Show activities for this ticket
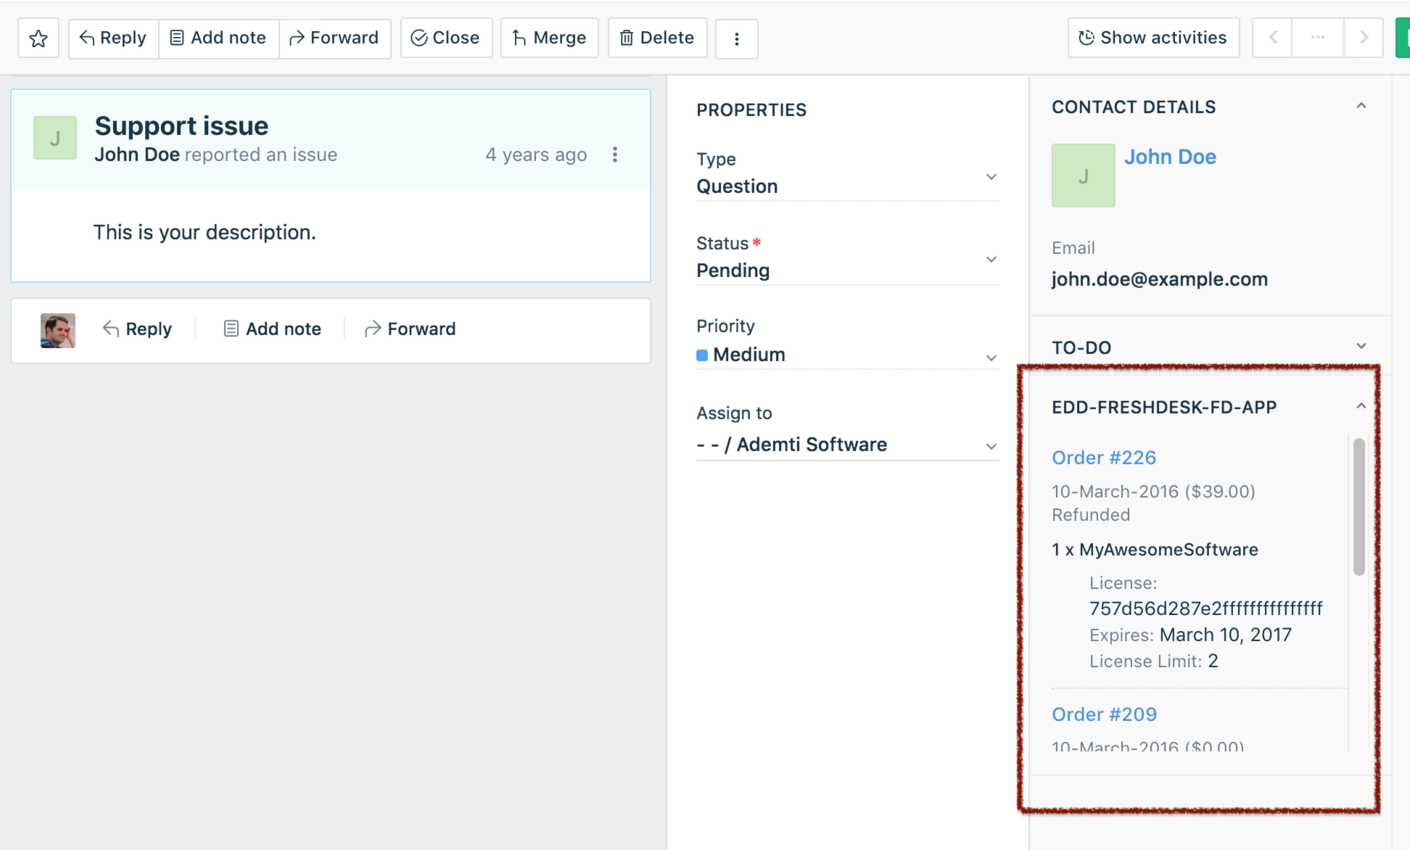The image size is (1410, 850). (x=1153, y=38)
